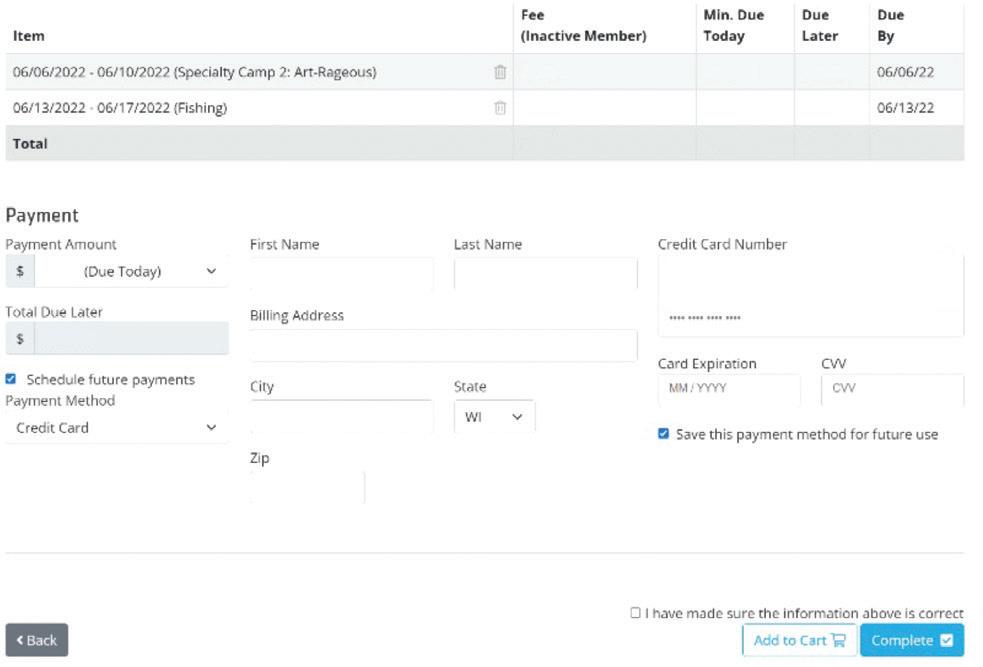Screen dimensions: 983x667
Task: Focus the First Name field
Action: click(x=341, y=274)
